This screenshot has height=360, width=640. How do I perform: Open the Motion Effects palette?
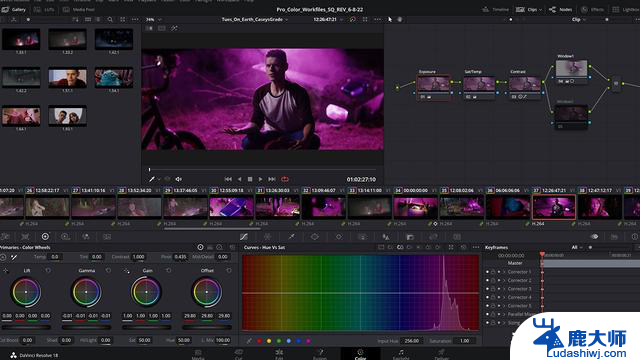[x=107, y=237]
